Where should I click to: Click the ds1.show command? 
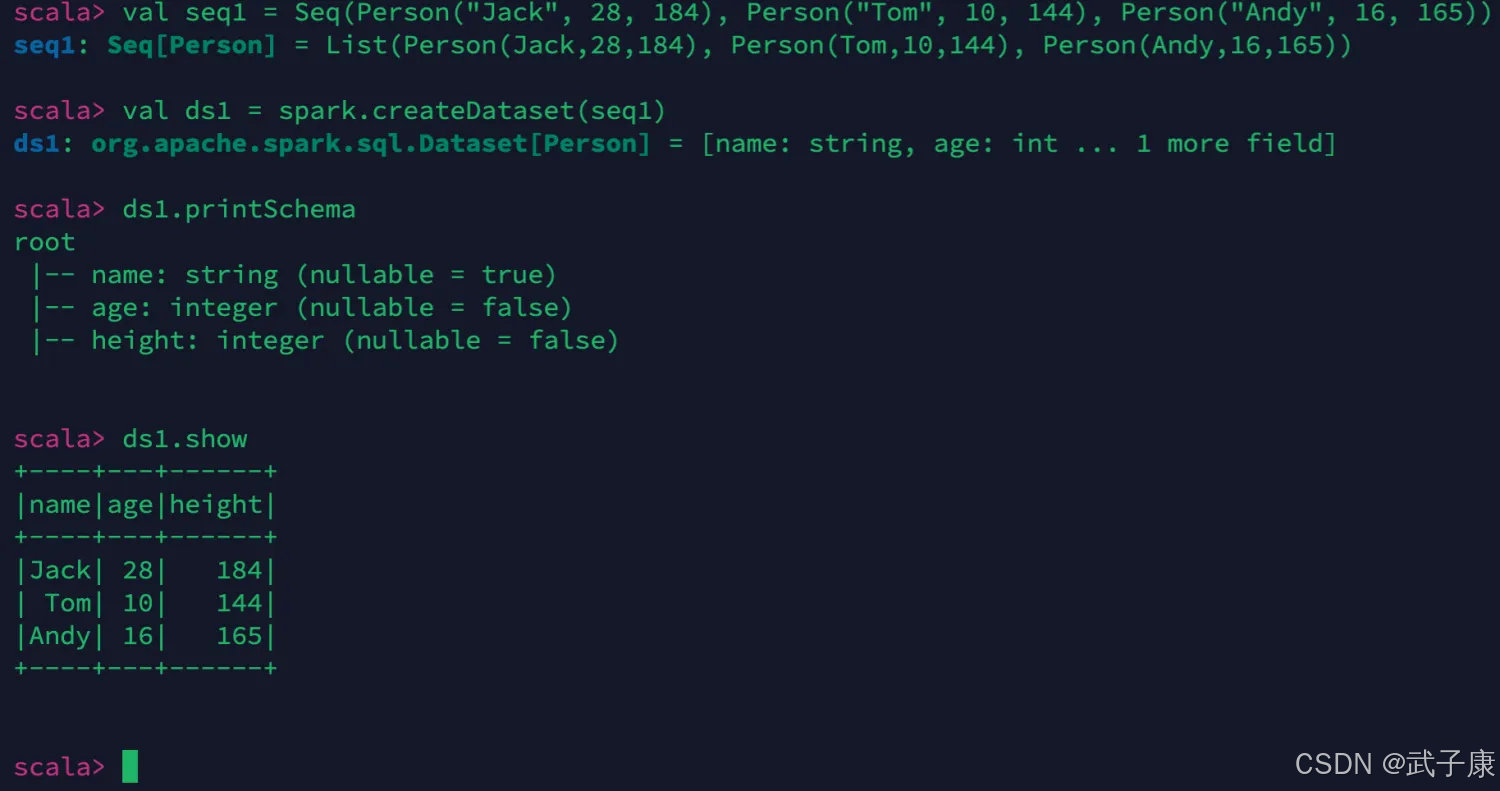[x=185, y=439]
